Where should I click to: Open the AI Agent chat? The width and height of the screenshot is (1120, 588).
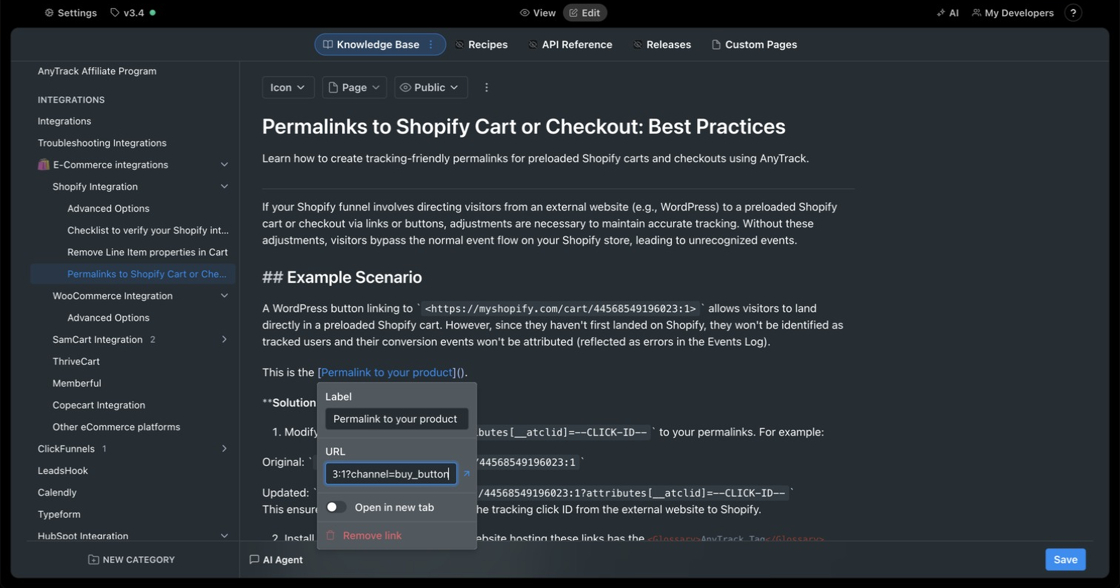(276, 560)
